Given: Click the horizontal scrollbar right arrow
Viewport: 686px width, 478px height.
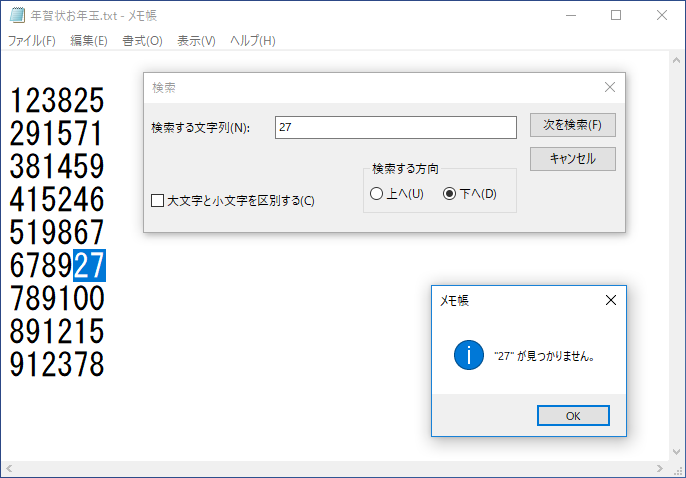Looking at the screenshot, I should click(x=661, y=469).
